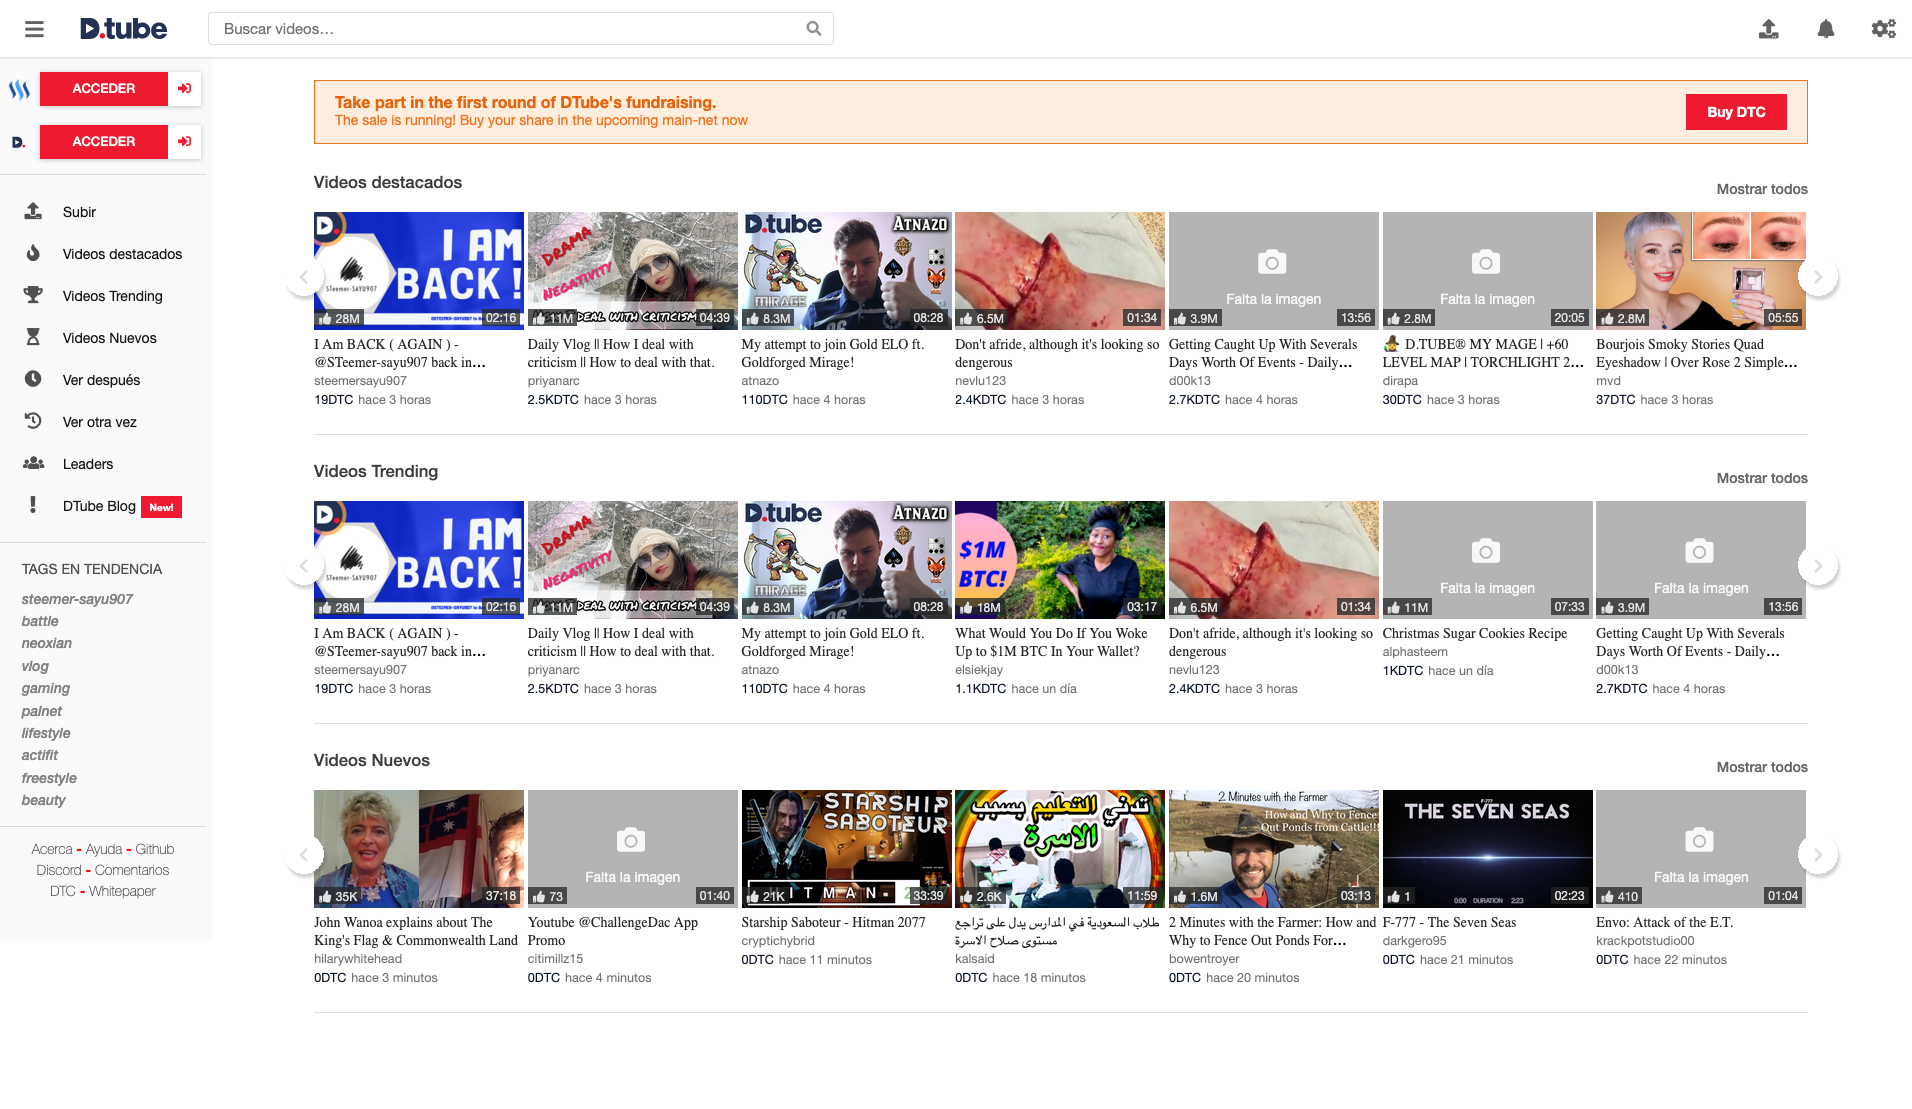The width and height of the screenshot is (1912, 1109).
Task: Click the D.tube logo
Action: pos(123,28)
